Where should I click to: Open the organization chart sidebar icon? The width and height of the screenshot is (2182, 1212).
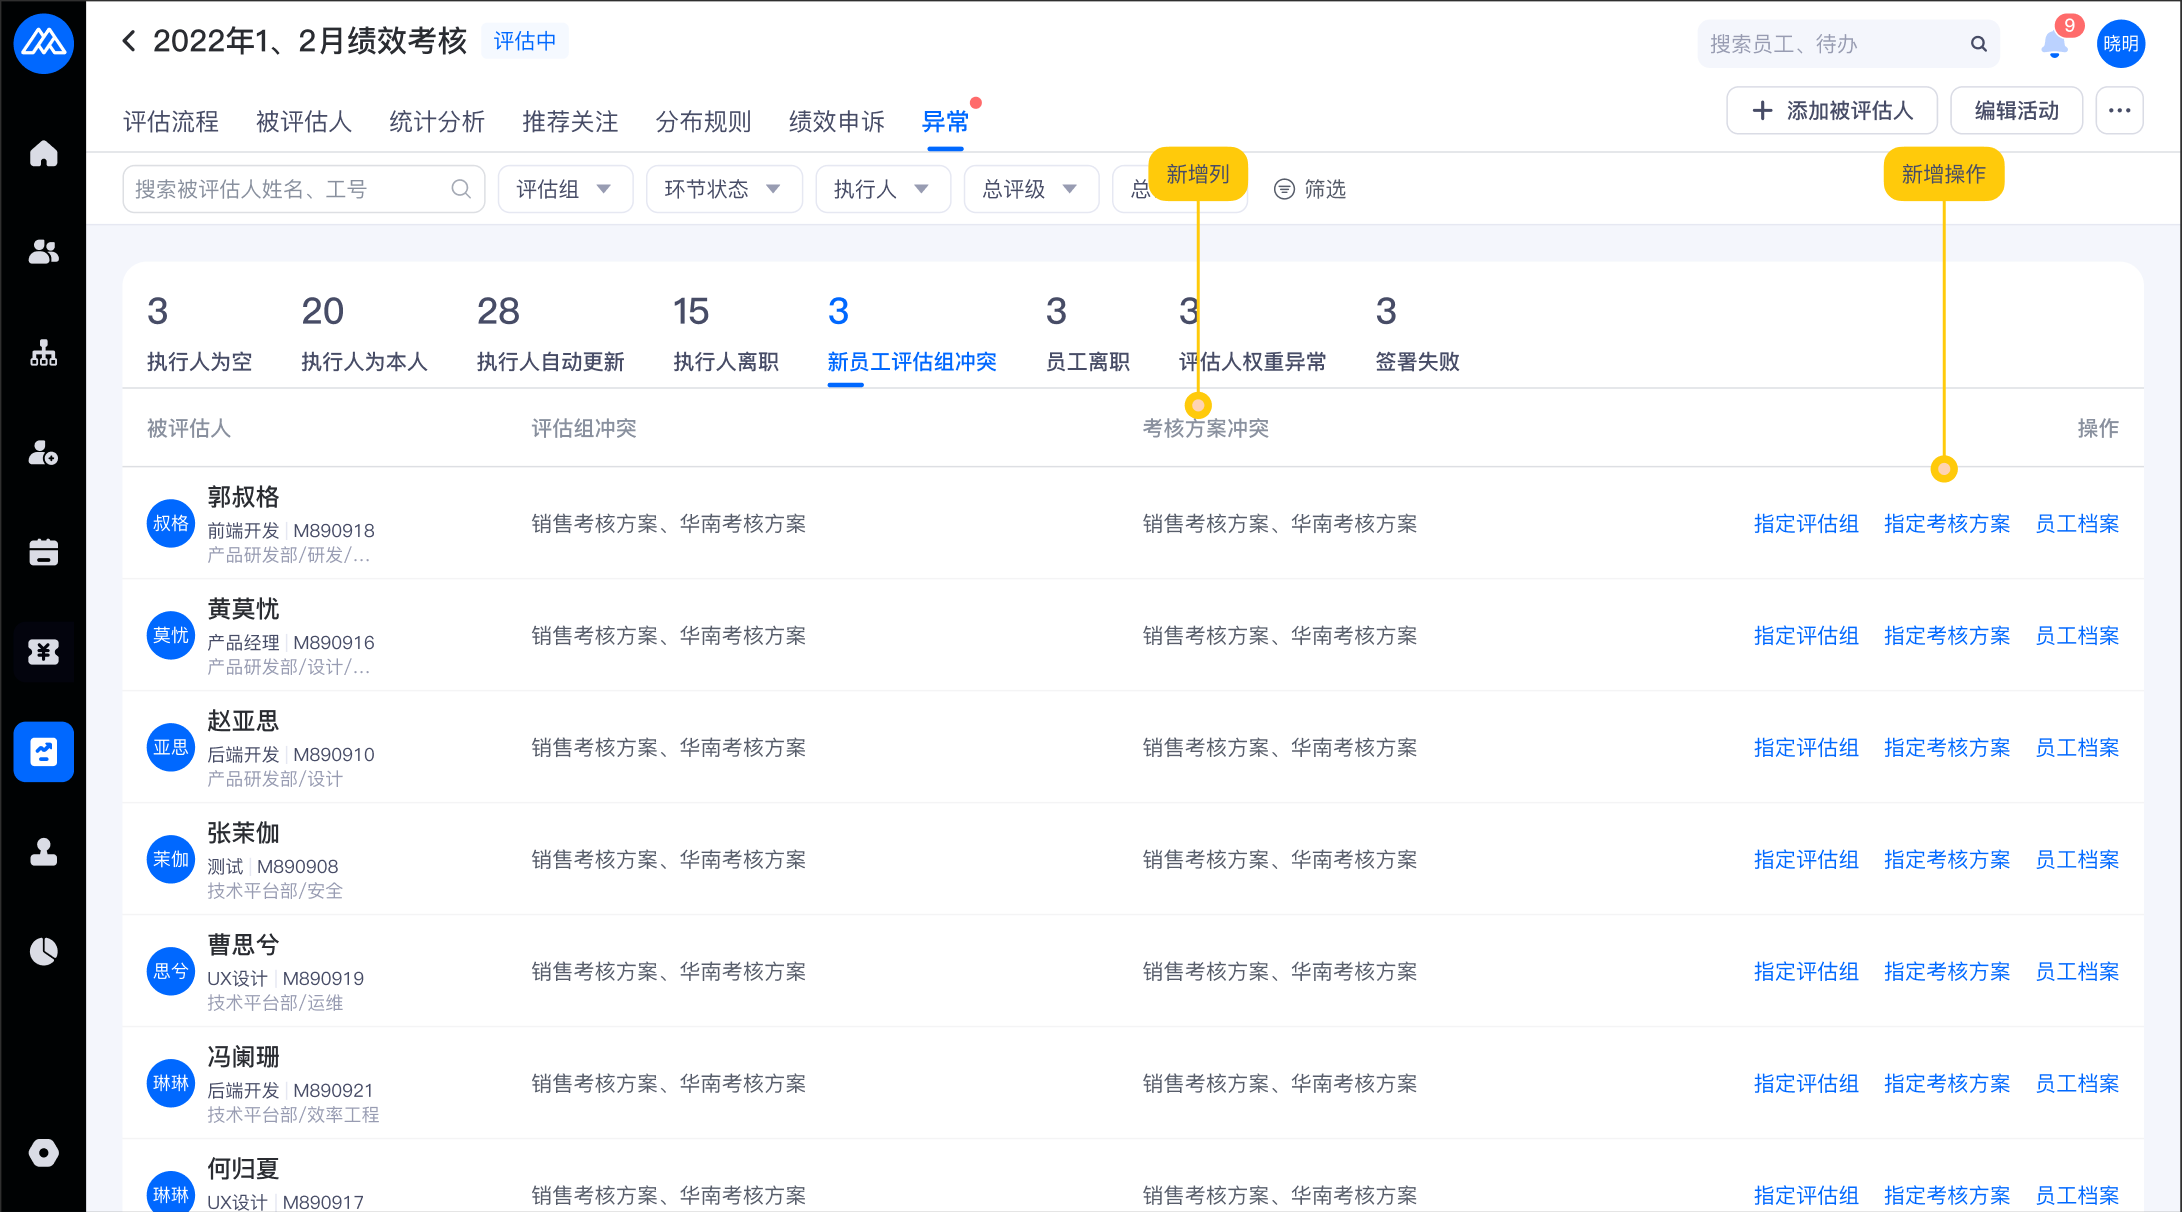(43, 352)
